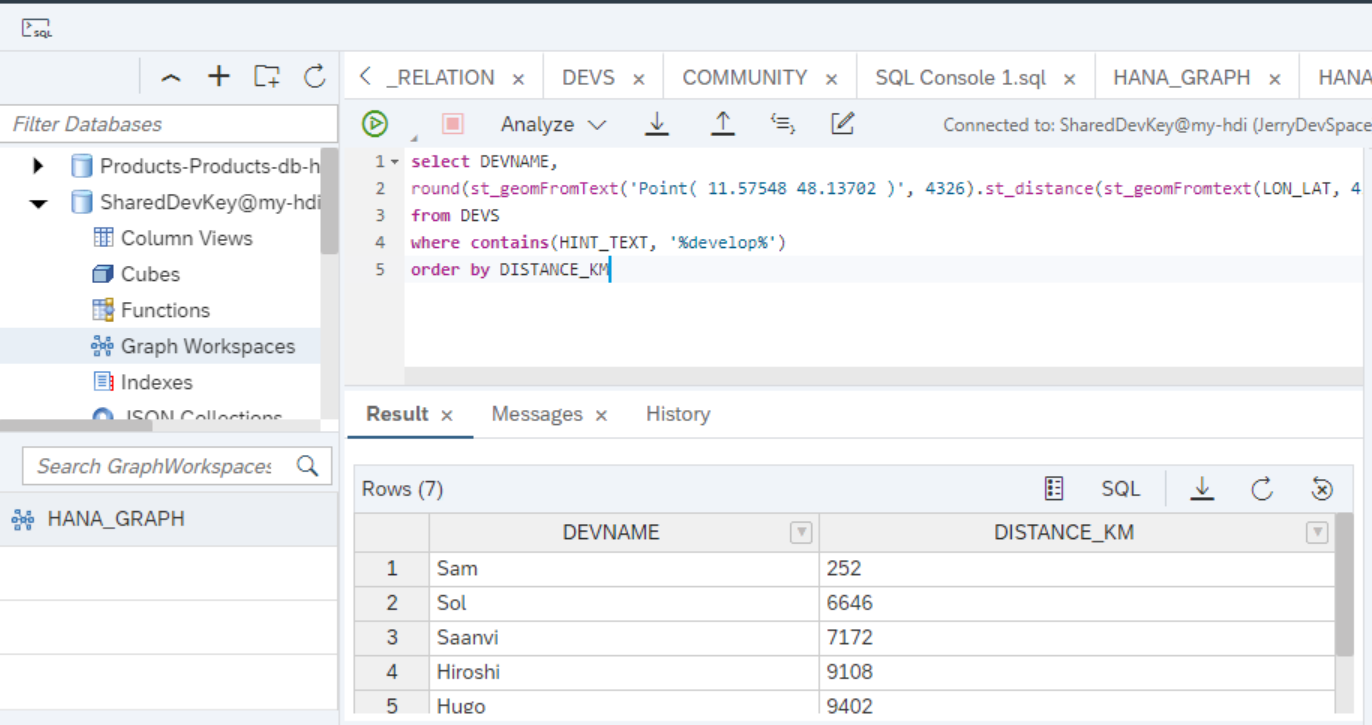Click the result form view icon
Viewport: 1372px width, 725px height.
click(x=1053, y=488)
